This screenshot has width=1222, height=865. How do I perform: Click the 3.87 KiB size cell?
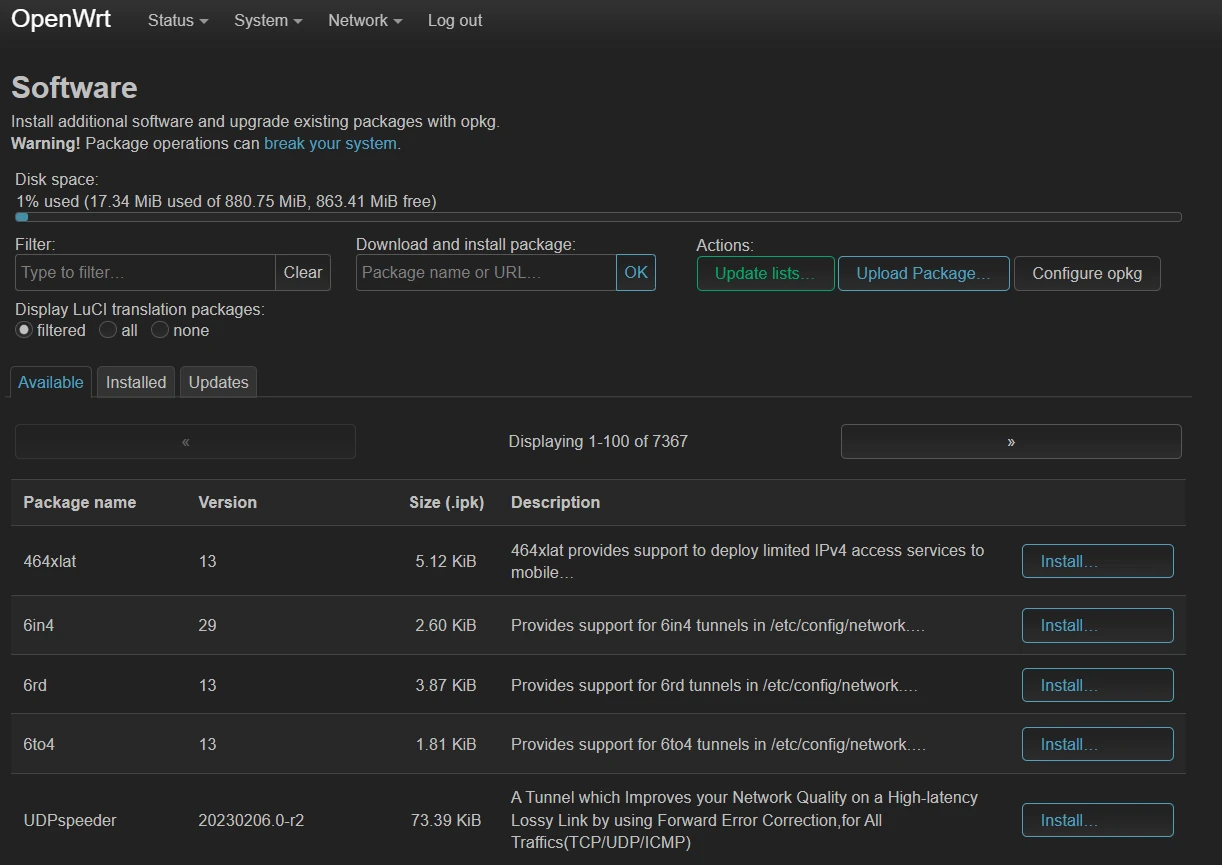pos(446,685)
